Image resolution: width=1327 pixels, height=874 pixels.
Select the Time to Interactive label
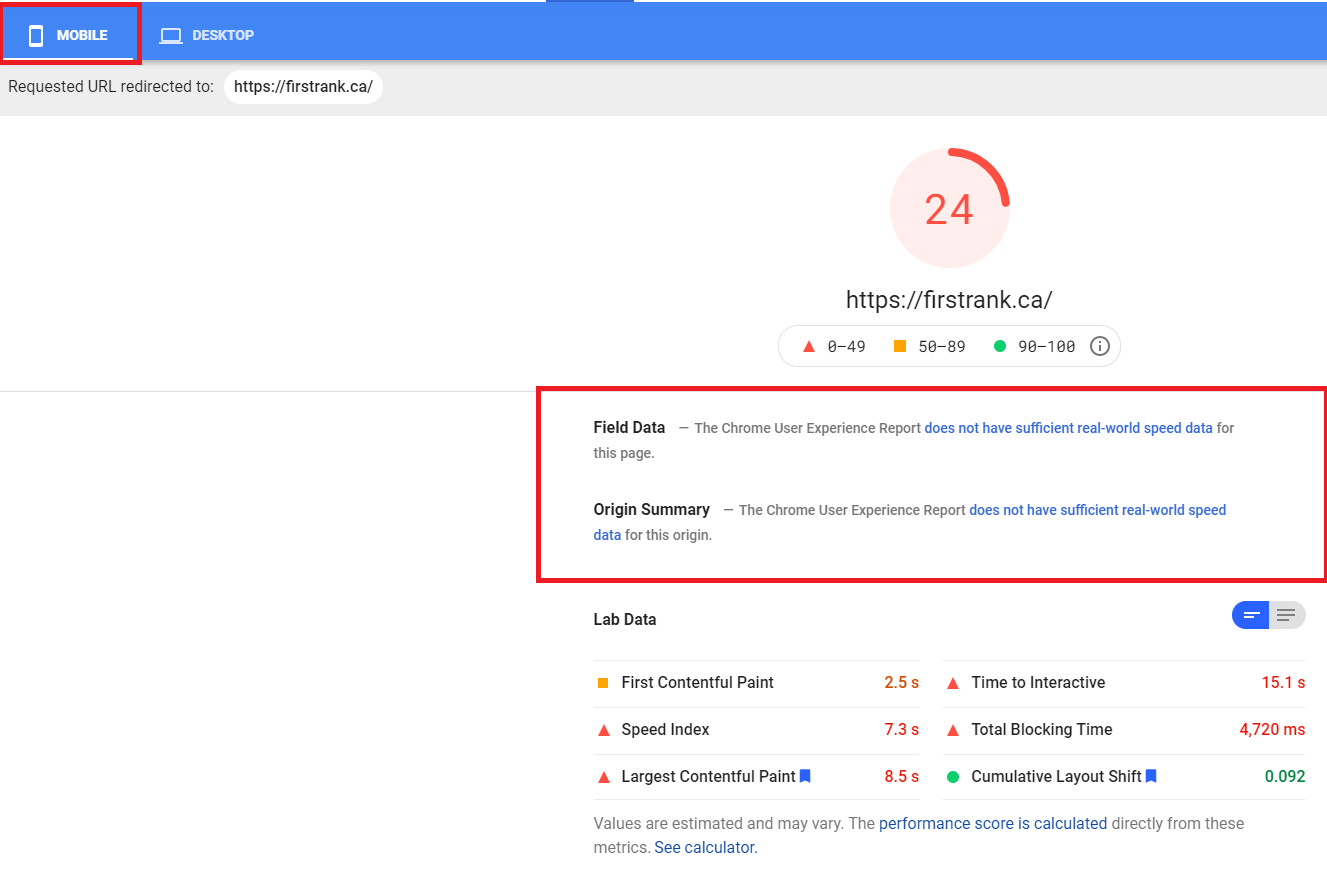[x=1038, y=683]
